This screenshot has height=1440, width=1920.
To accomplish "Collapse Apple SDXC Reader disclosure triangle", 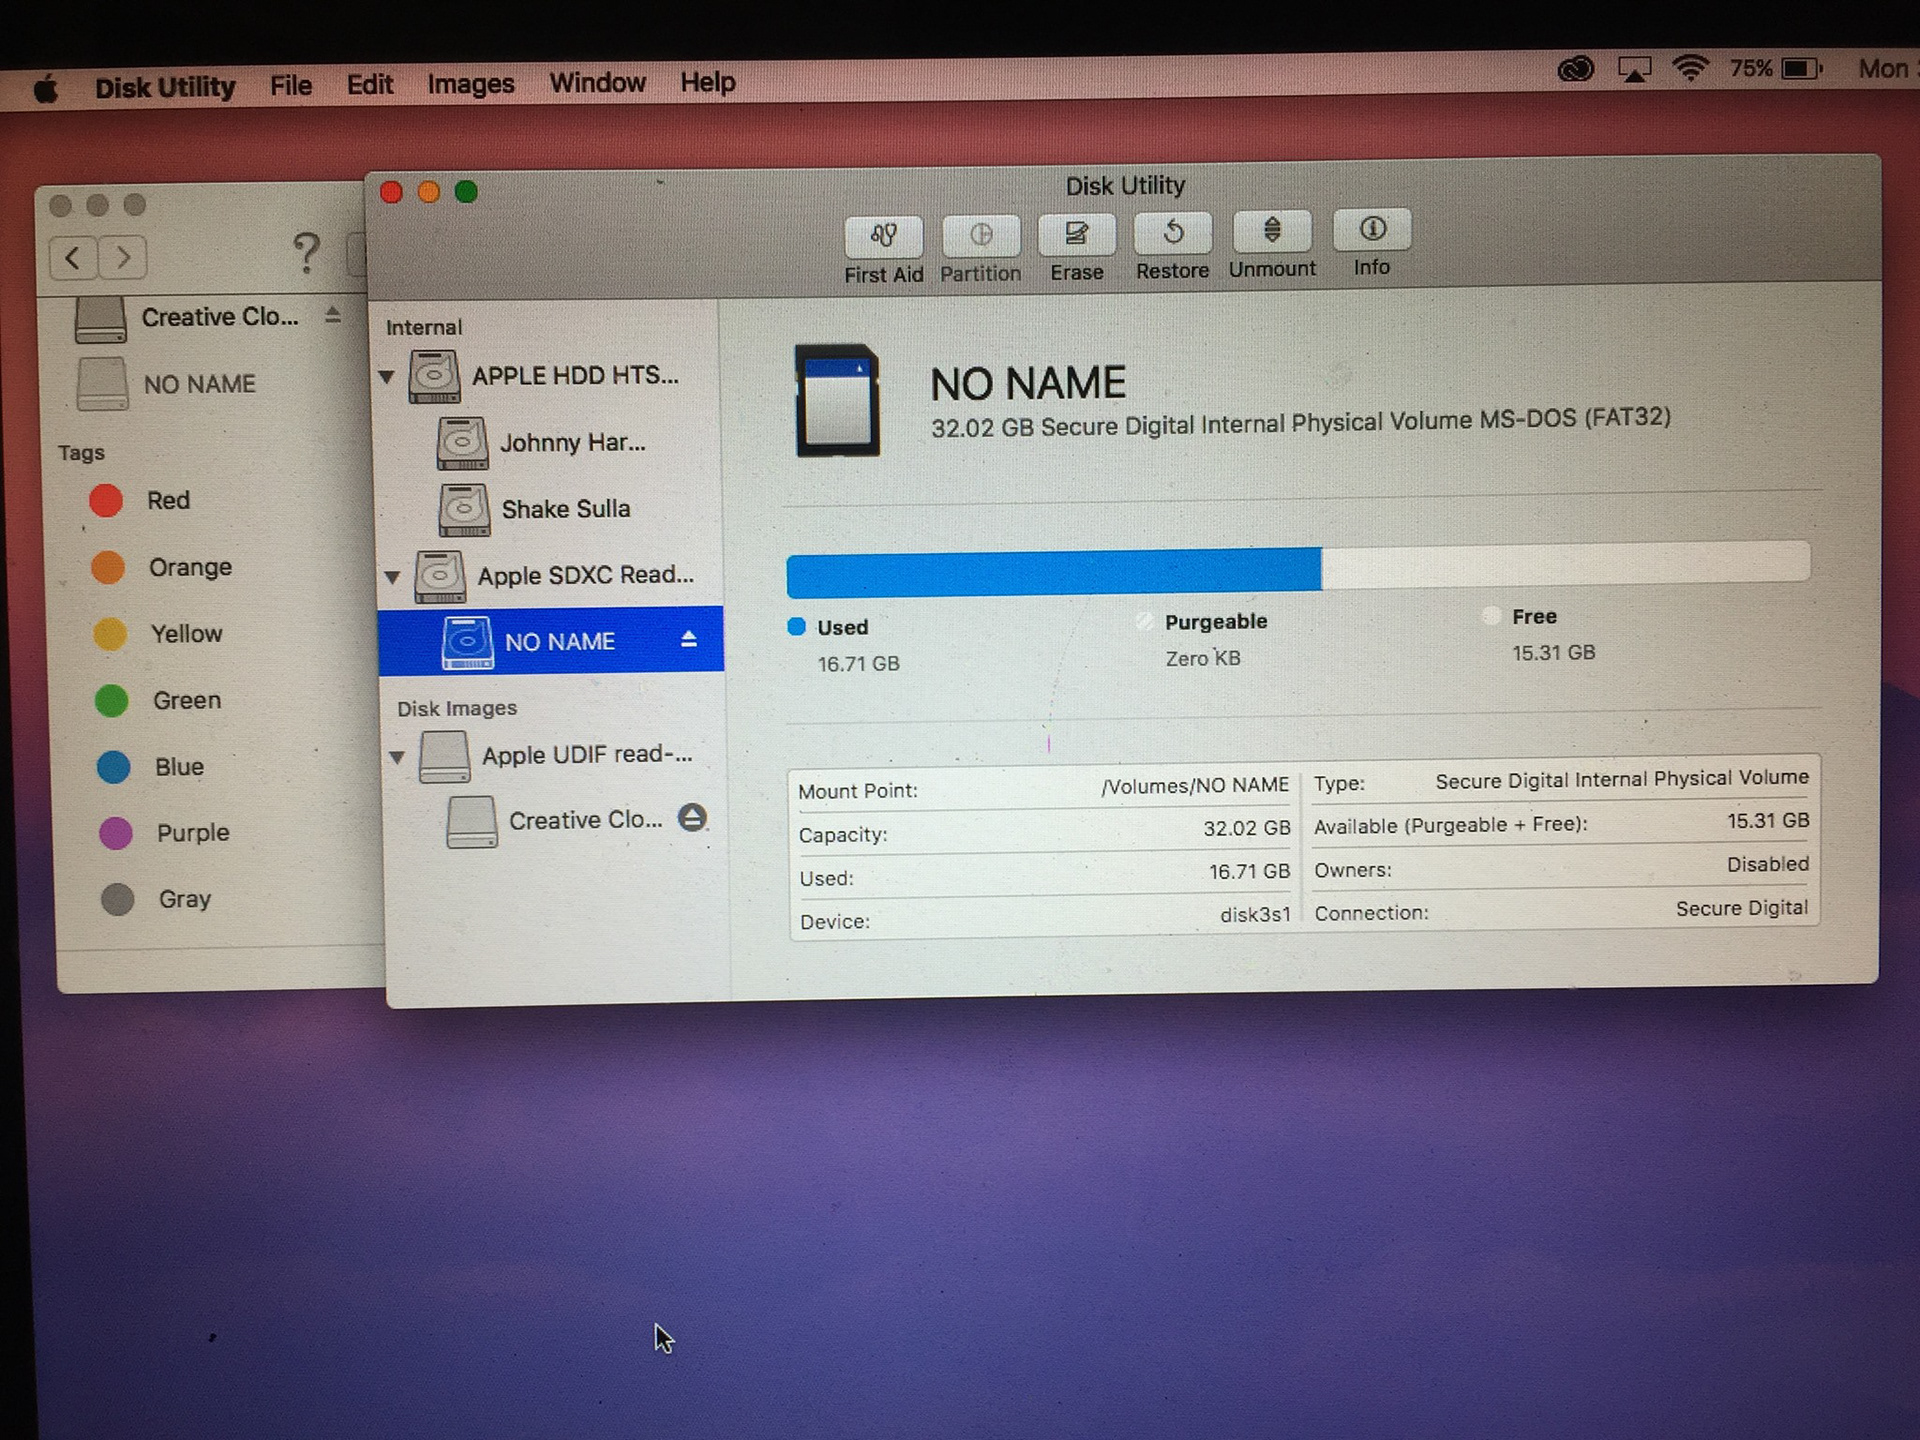I will [392, 577].
